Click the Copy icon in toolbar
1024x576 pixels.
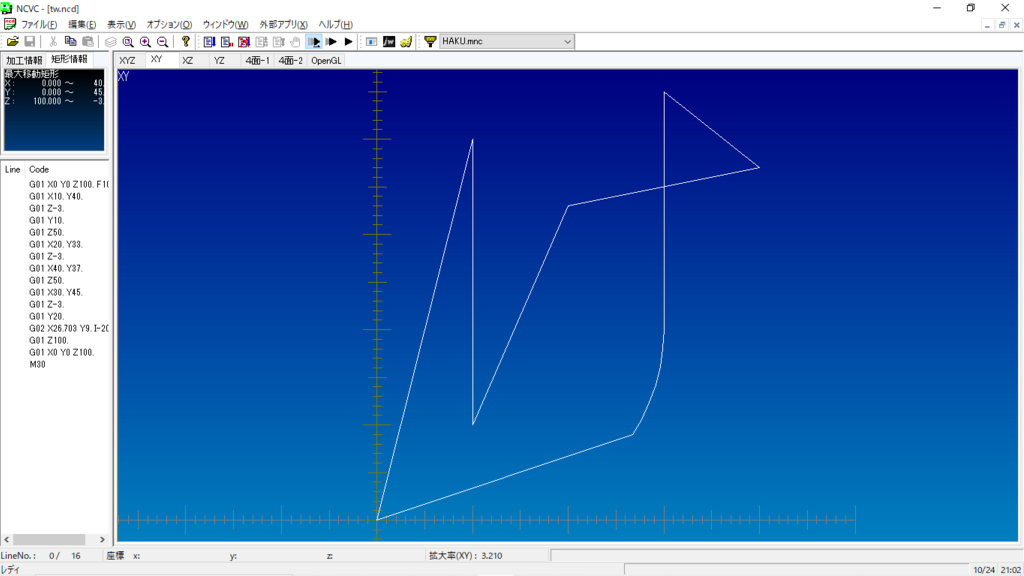click(x=71, y=42)
